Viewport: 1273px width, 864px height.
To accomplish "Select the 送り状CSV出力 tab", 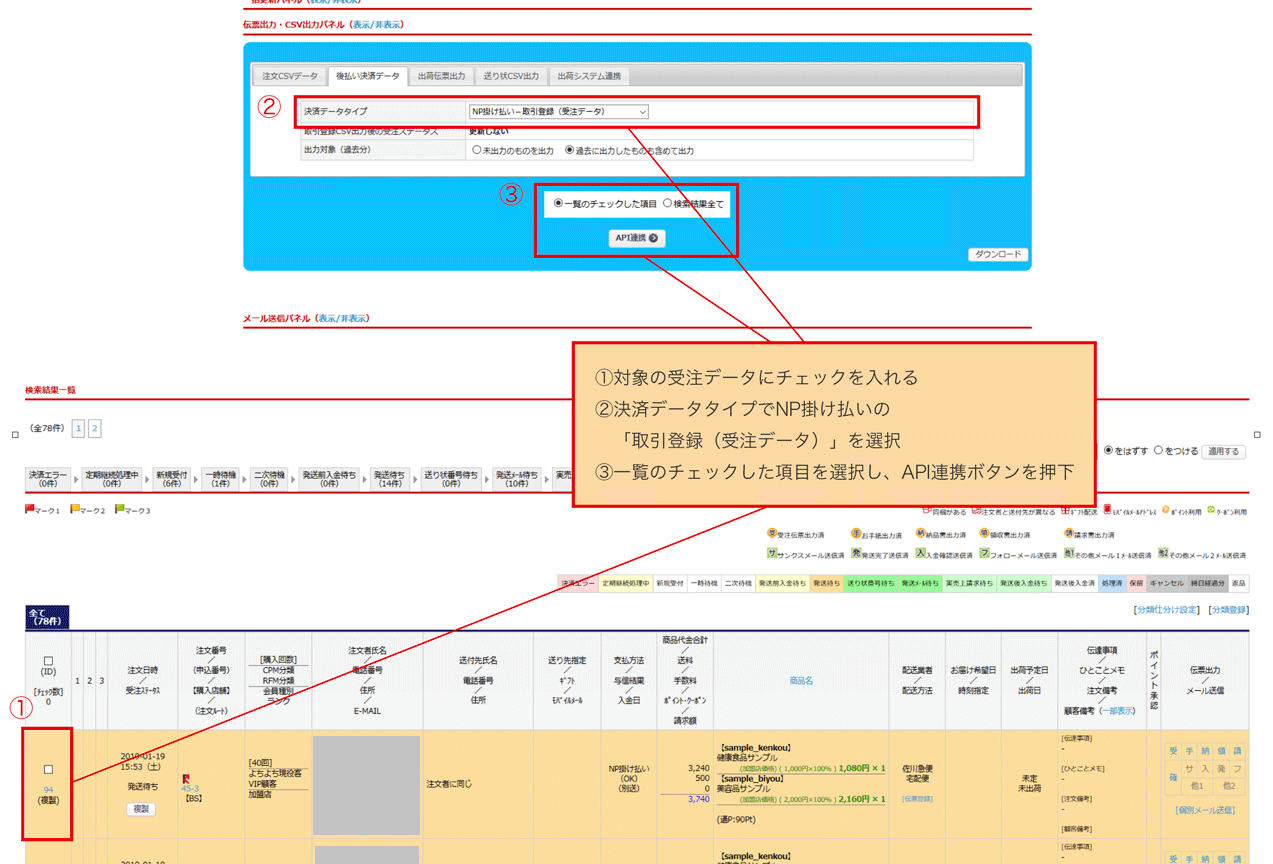I will (511, 76).
